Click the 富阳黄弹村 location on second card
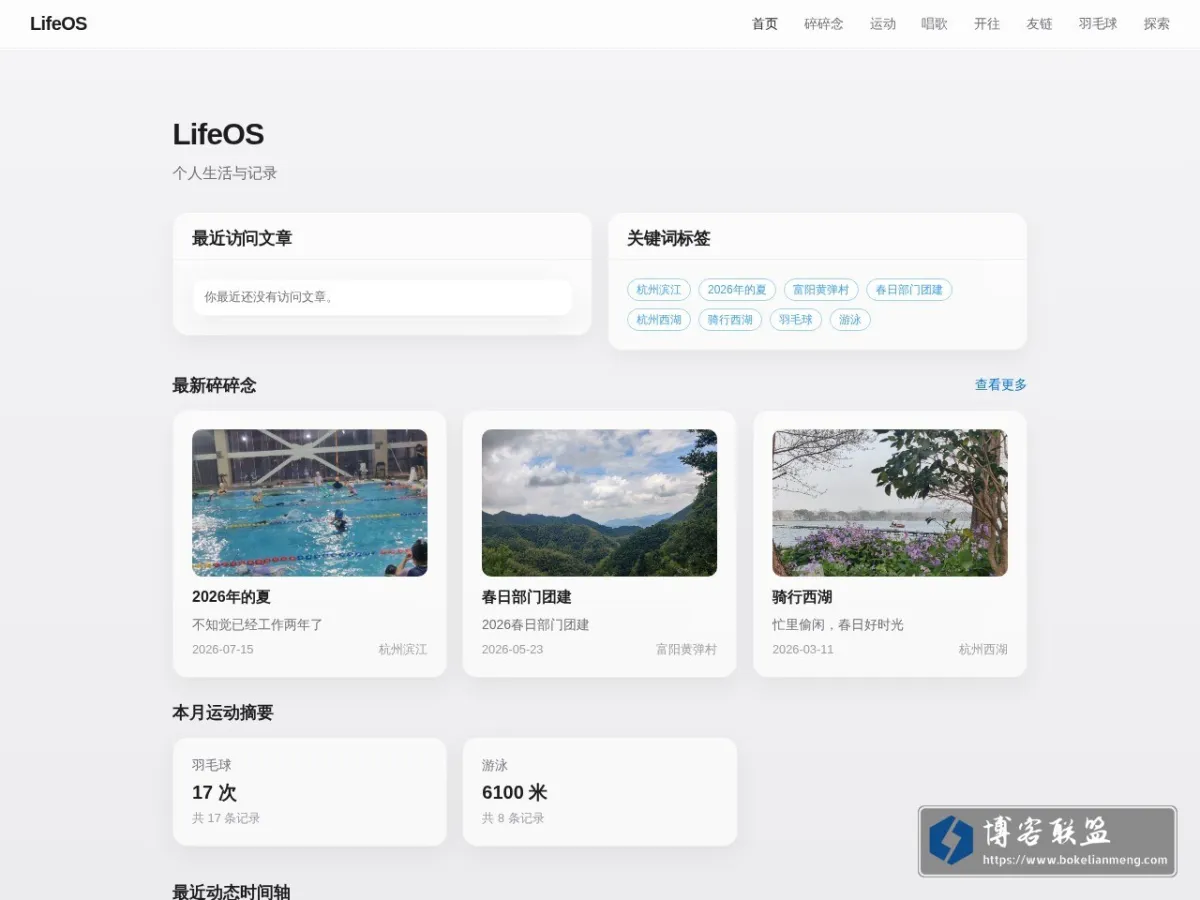1200x900 pixels. [x=687, y=650]
